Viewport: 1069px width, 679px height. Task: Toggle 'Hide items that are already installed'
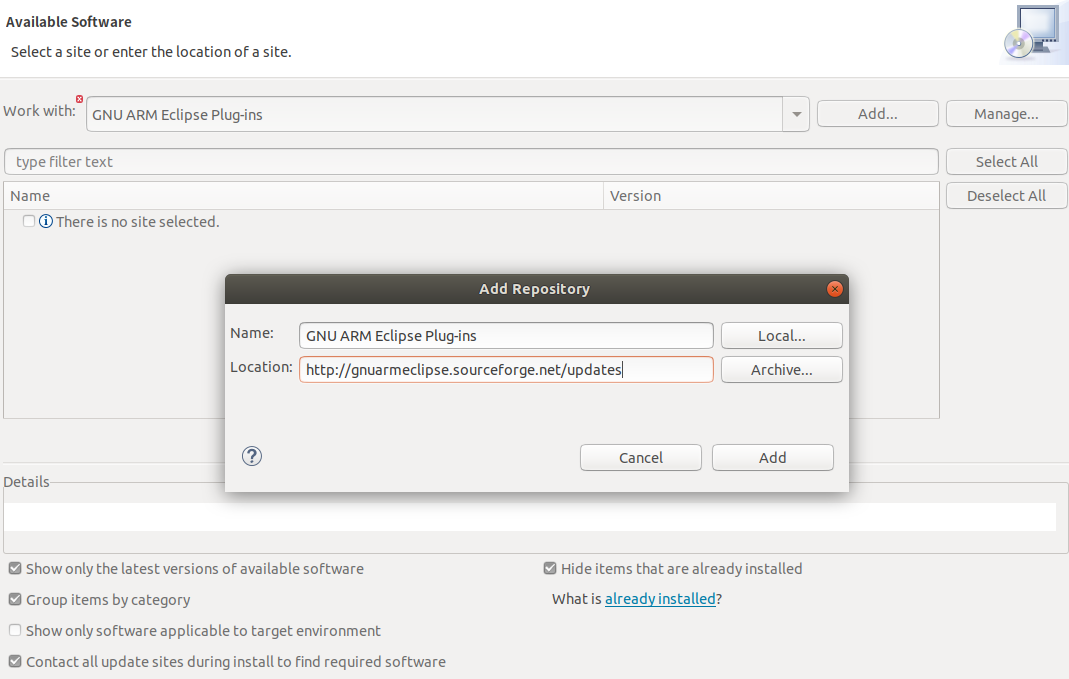pyautogui.click(x=550, y=568)
